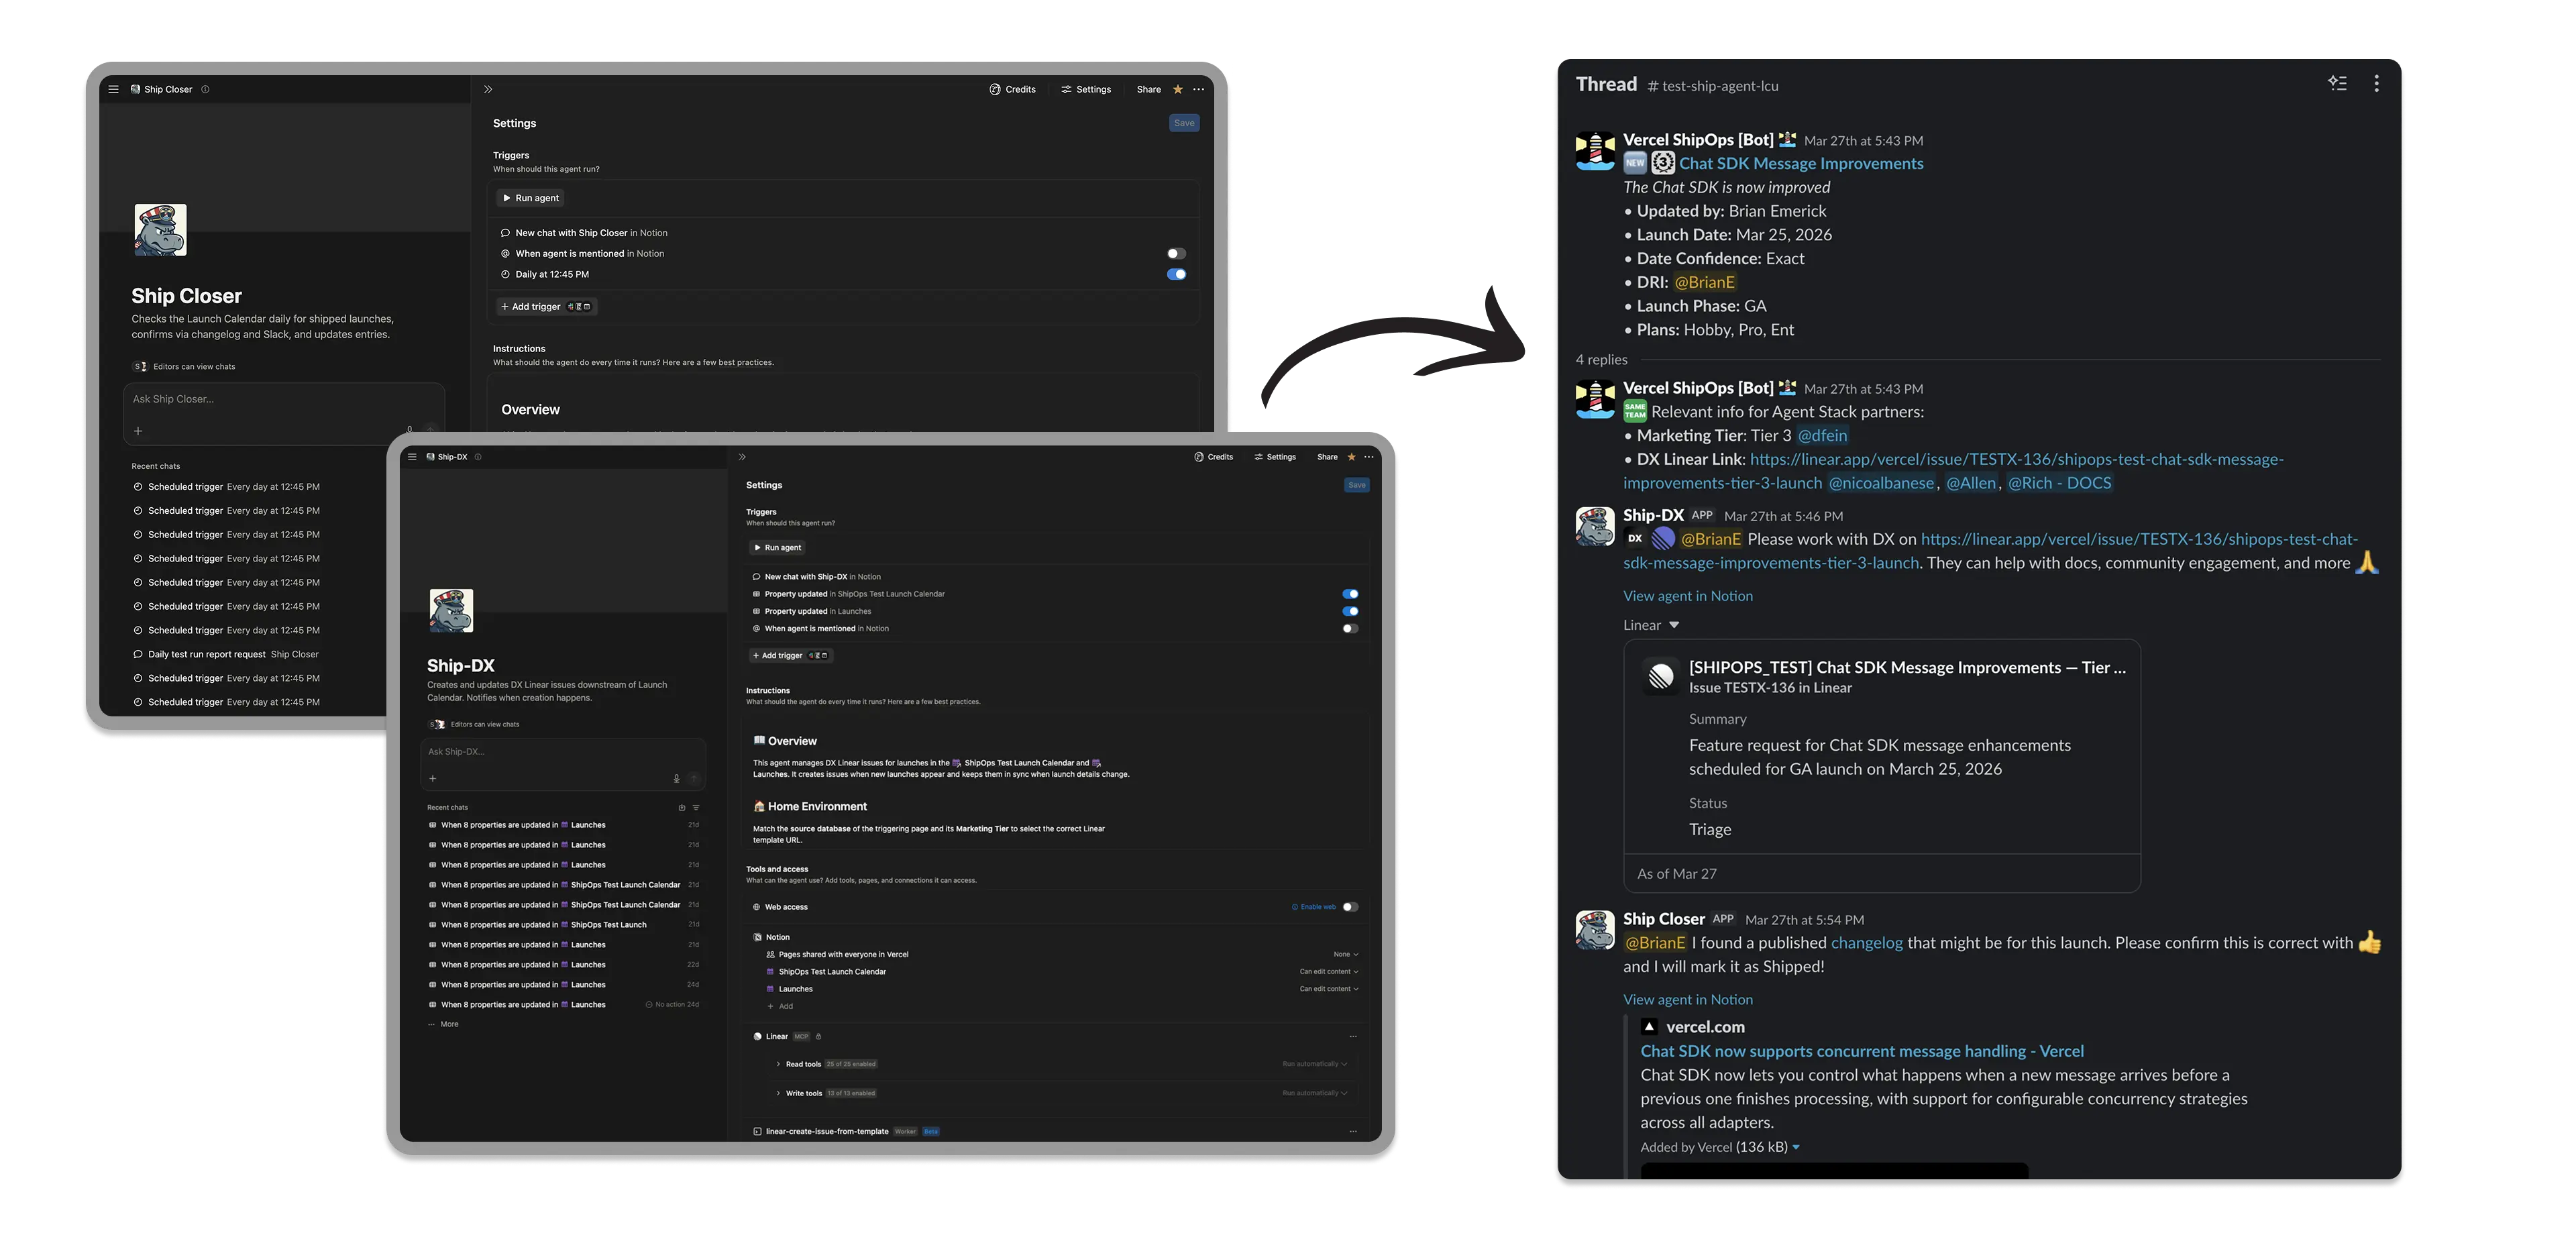This screenshot has height=1237, width=2576.
Task: Open Run automatically dropdown for Read tools
Action: click(1315, 1064)
